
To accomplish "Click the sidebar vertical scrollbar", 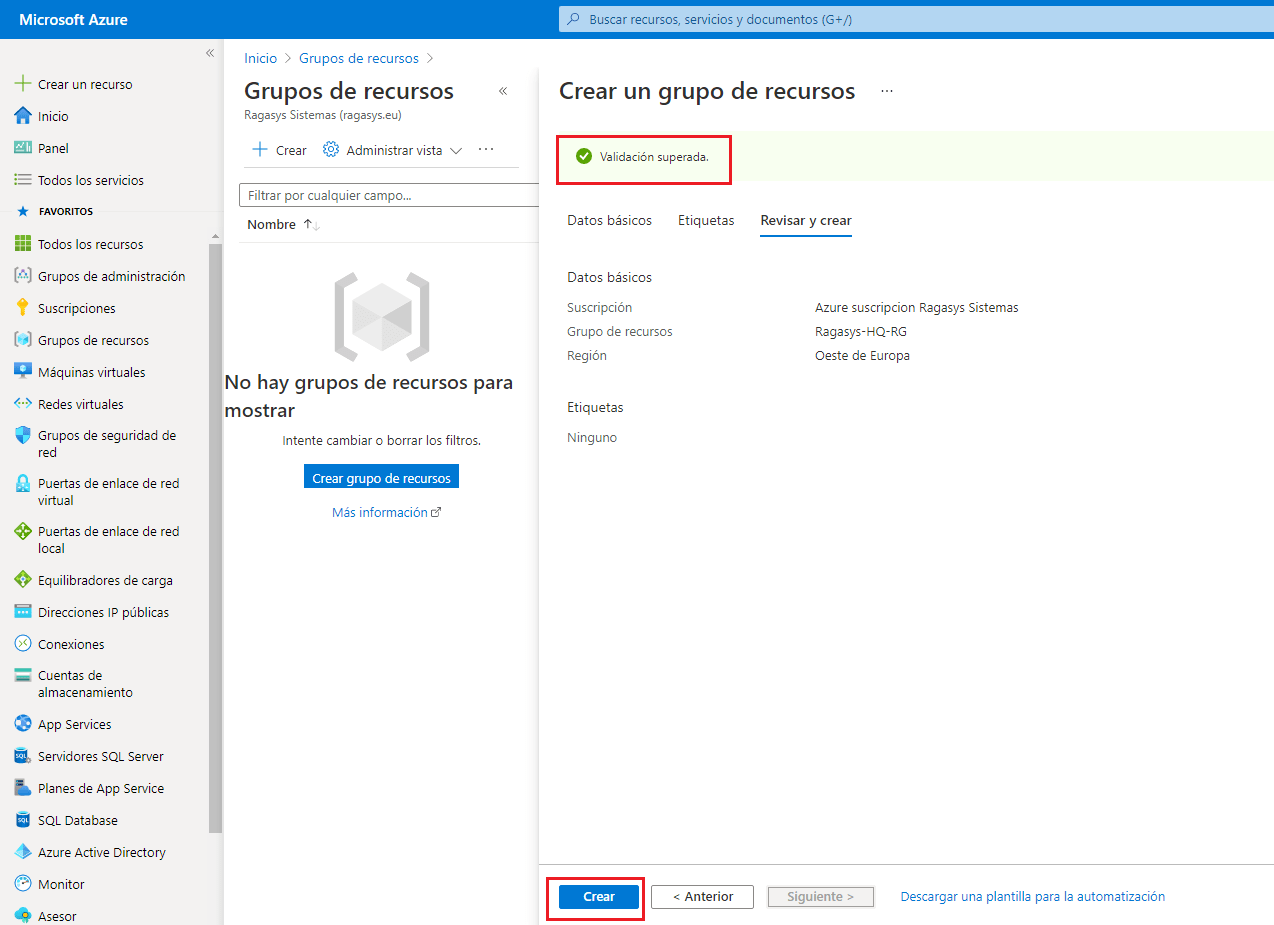I will (x=215, y=537).
